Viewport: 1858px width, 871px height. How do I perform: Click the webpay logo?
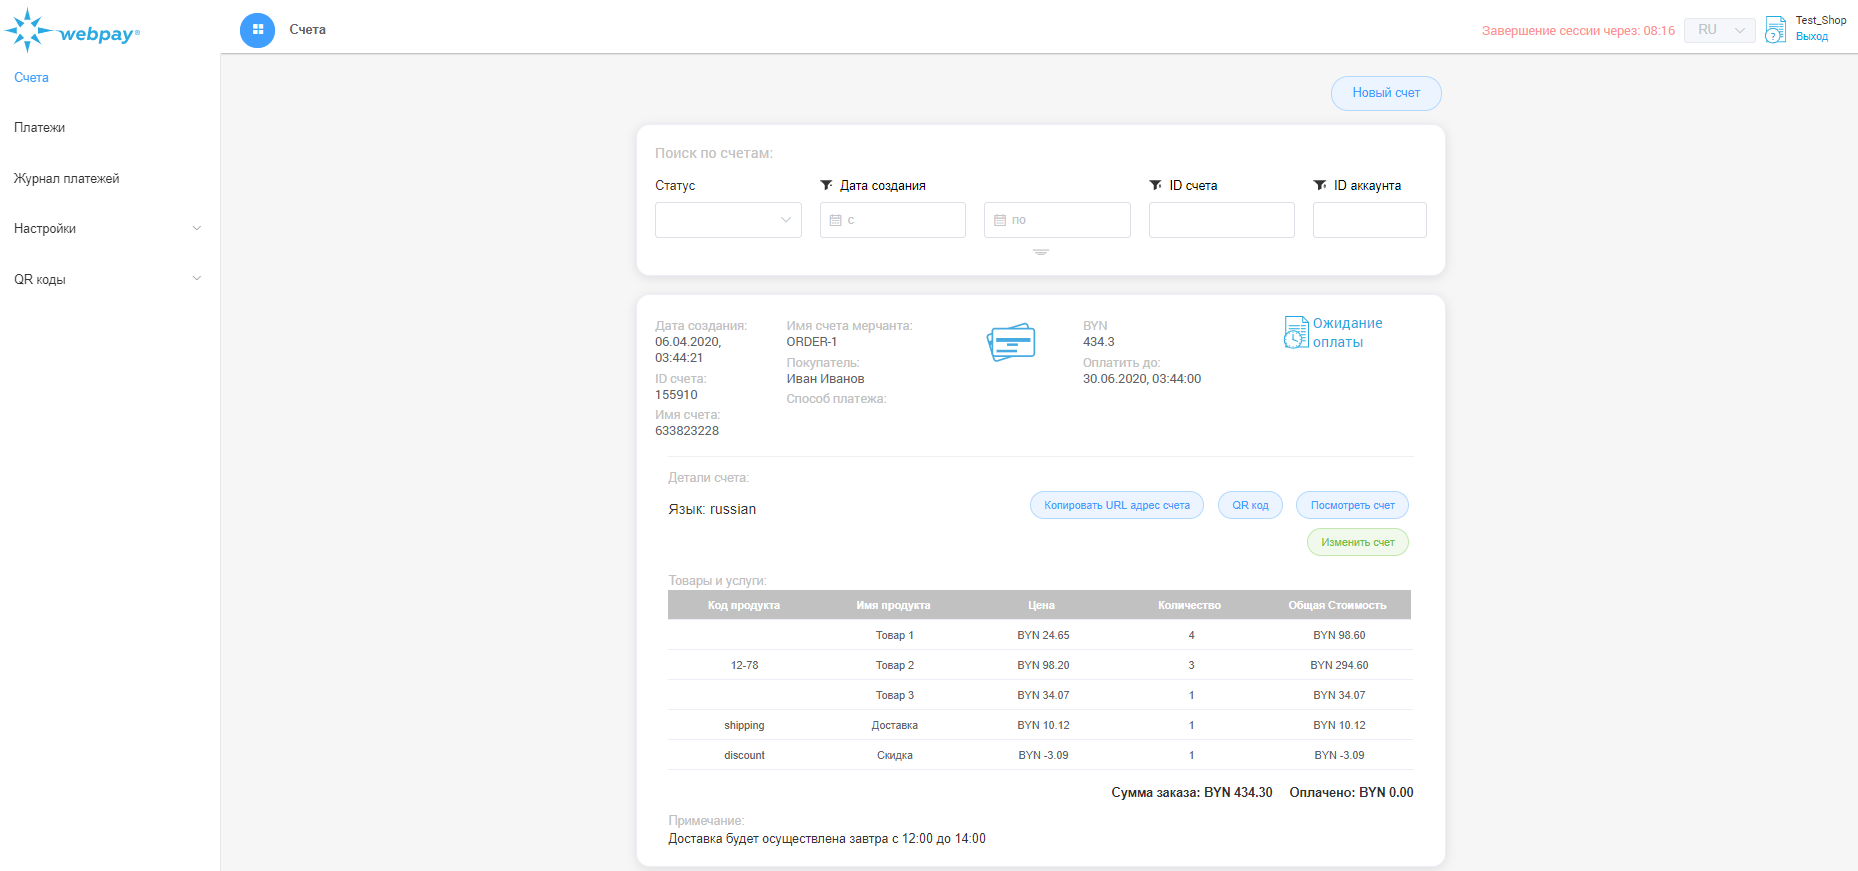click(72, 32)
